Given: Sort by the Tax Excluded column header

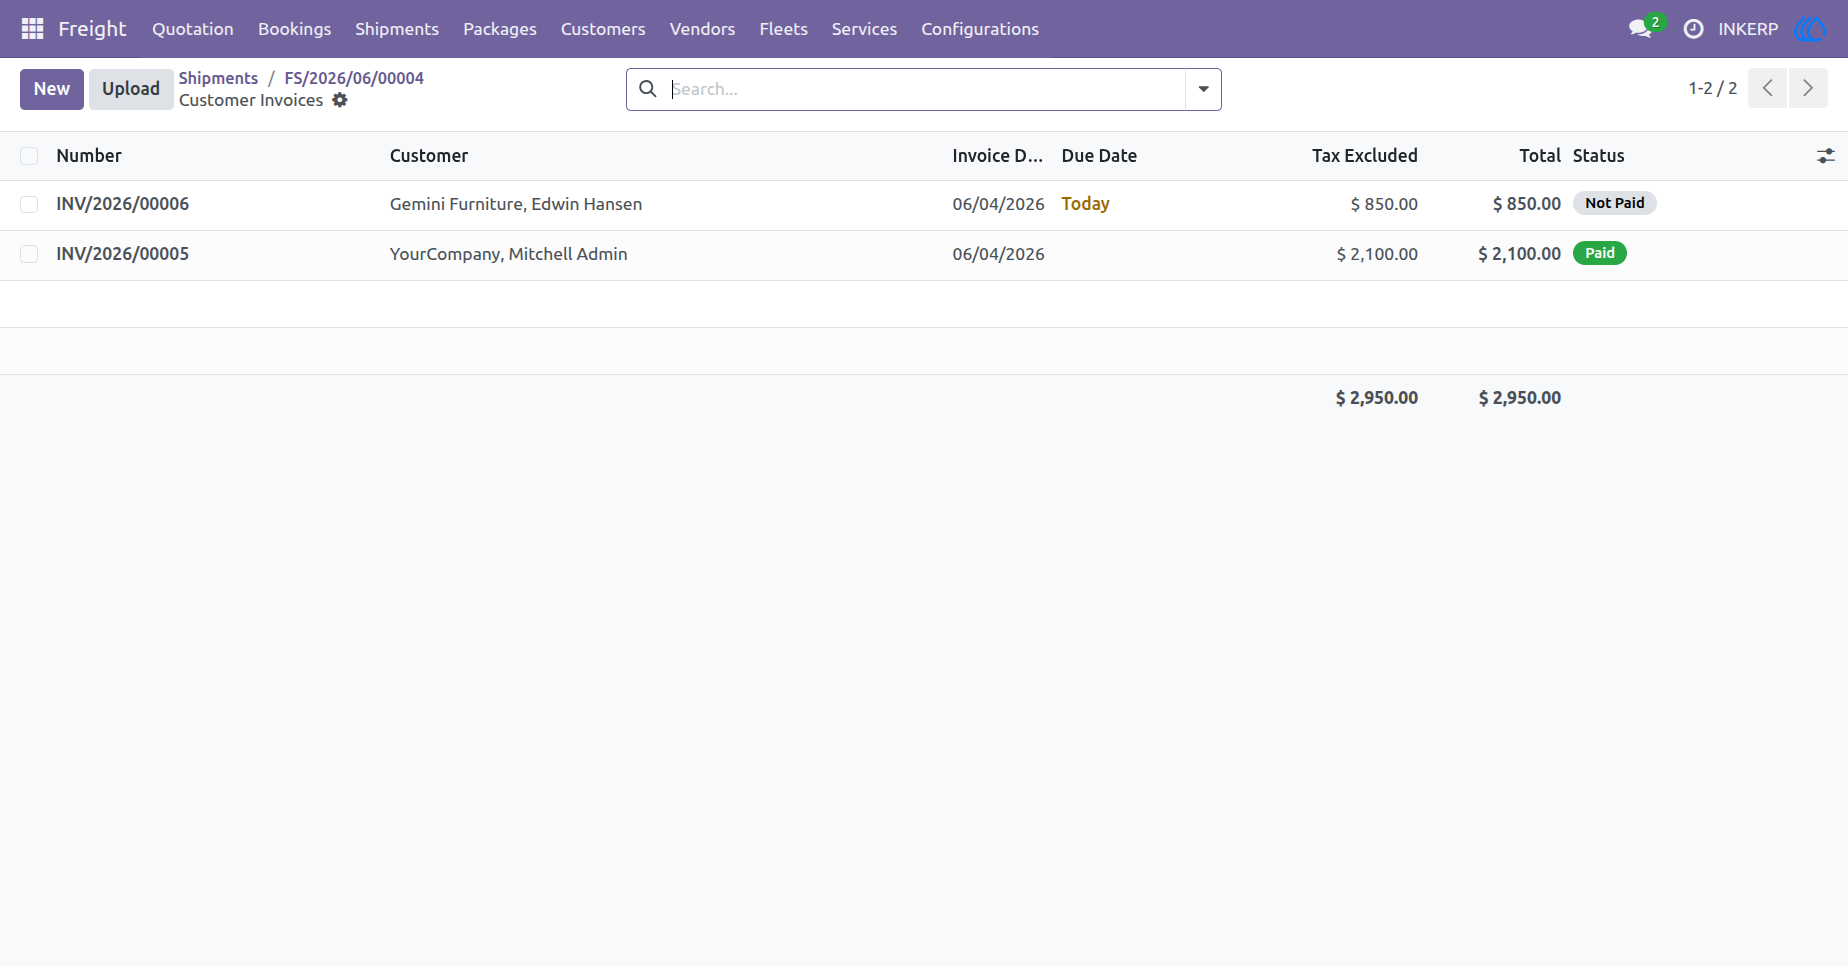Looking at the screenshot, I should click(1364, 156).
